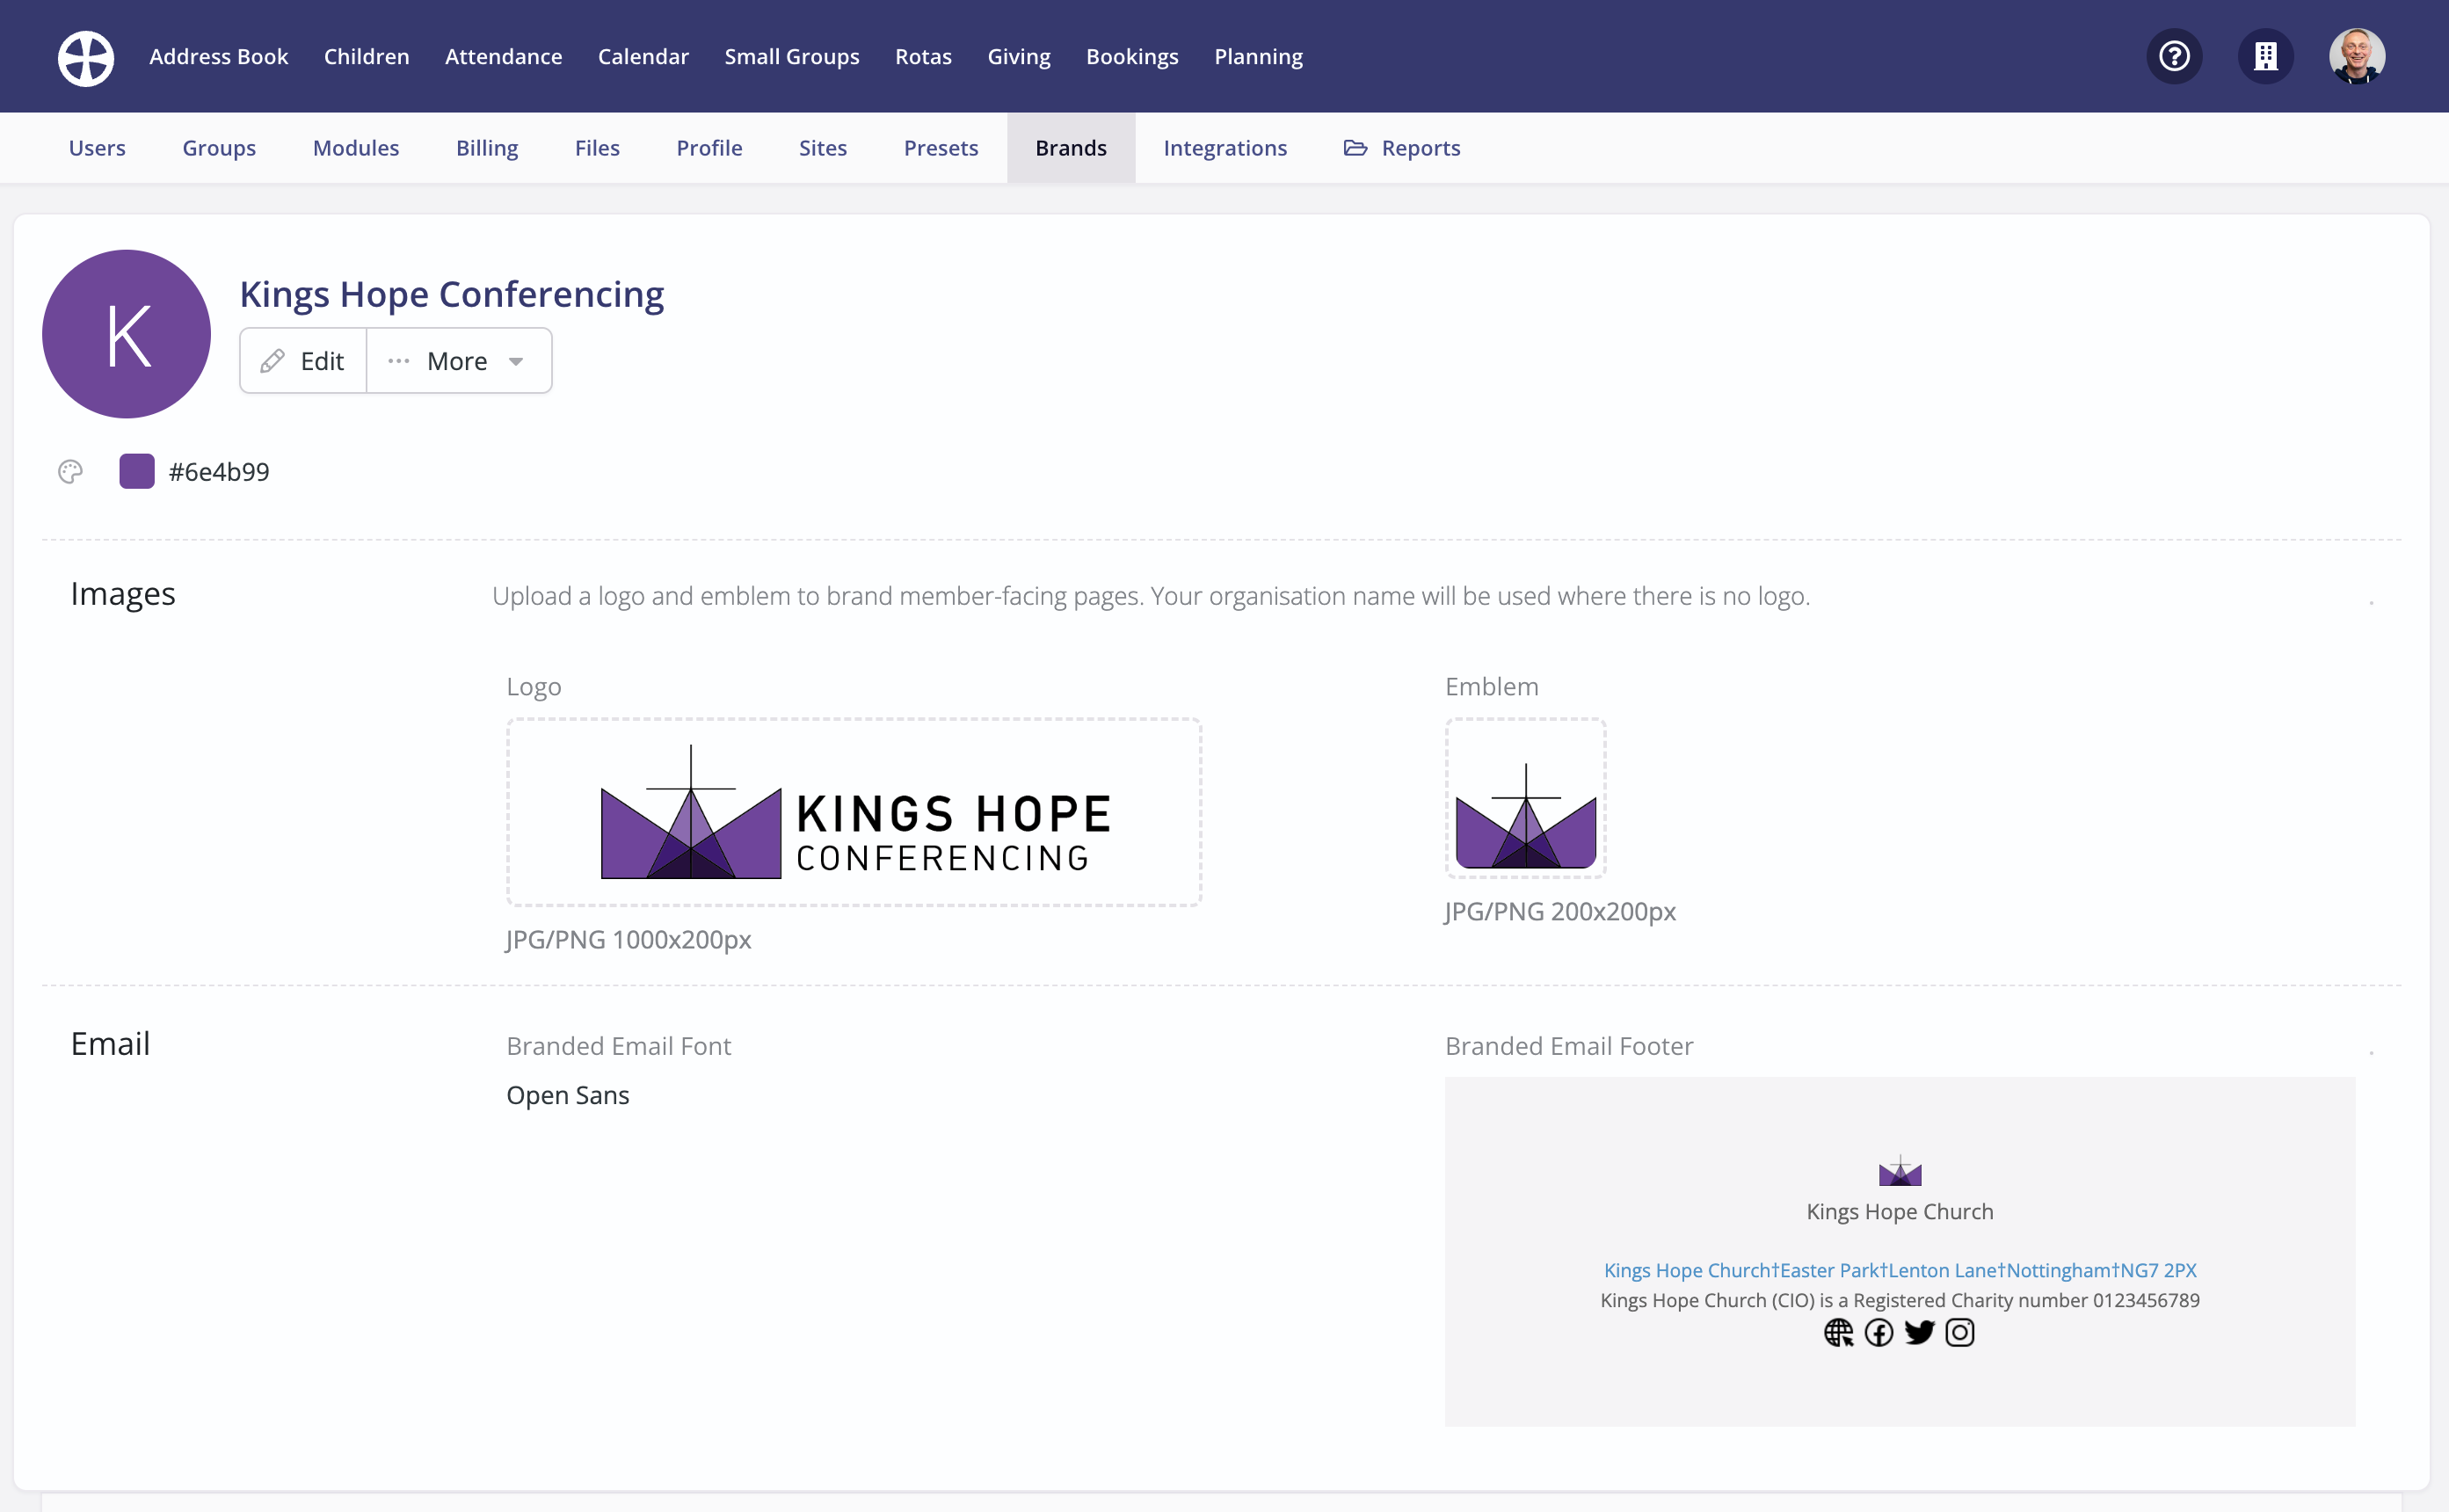
Task: Switch to the Billing tab
Action: pyautogui.click(x=487, y=148)
